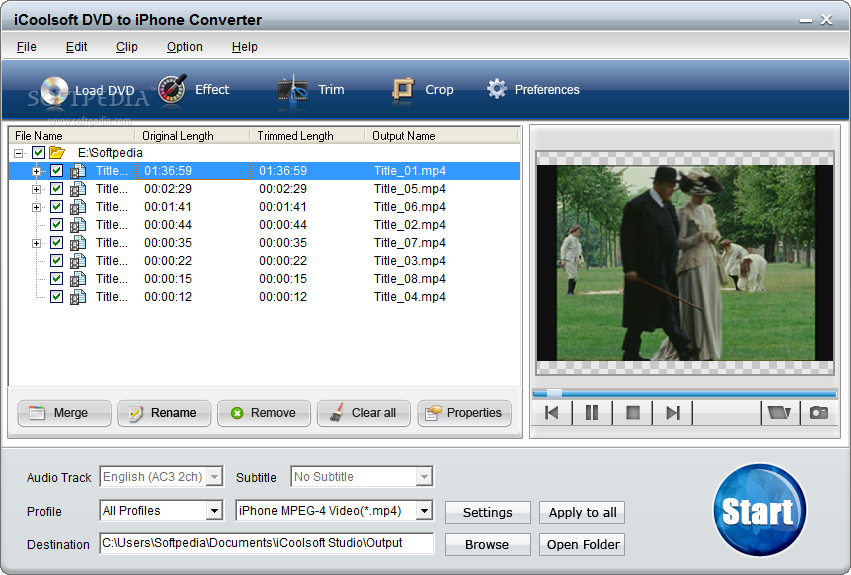Open the Option menu
Image resolution: width=851 pixels, height=575 pixels.
[185, 47]
